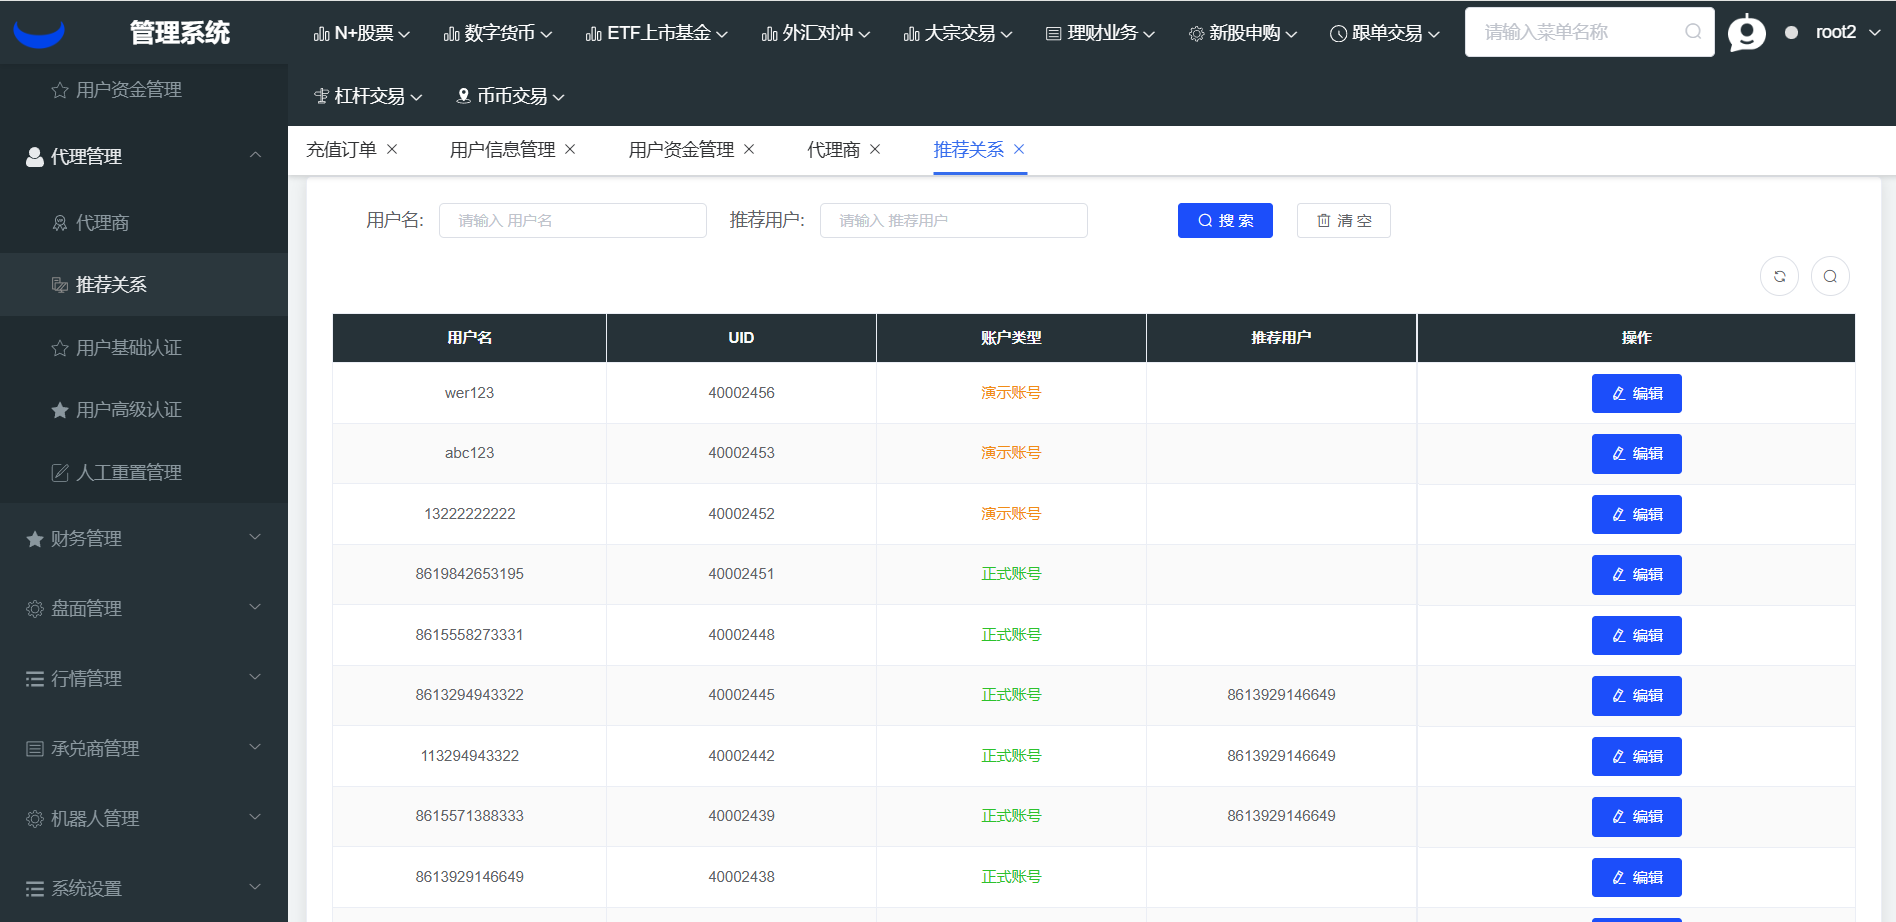
Task: Click 编辑 for UID 40002438
Action: click(1637, 877)
